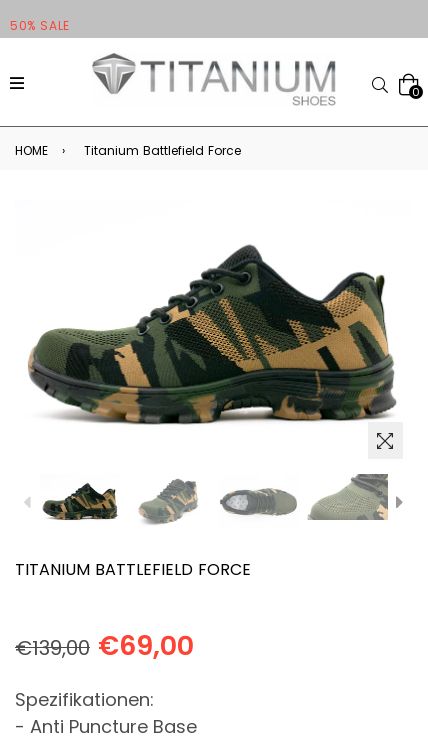Click the breadcrumb separator chevron
428x746 pixels.
click(64, 151)
